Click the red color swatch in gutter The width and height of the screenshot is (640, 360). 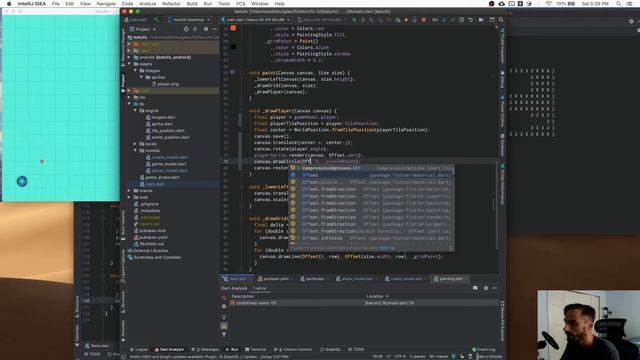point(233,28)
